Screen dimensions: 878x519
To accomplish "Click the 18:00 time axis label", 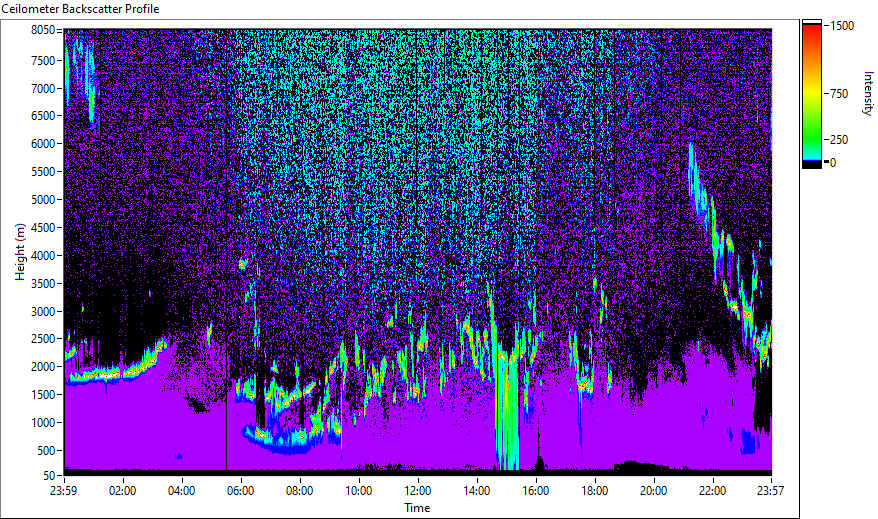I will 595,491.
